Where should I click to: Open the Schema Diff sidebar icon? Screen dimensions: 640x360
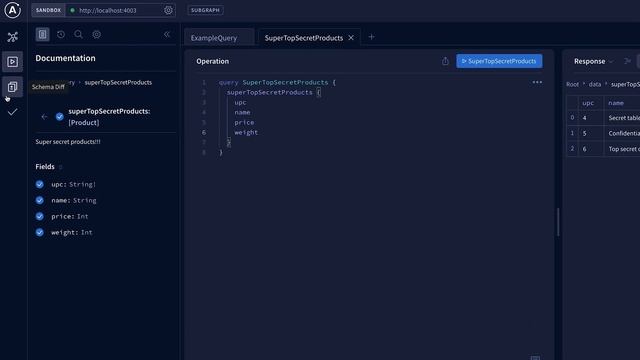click(x=12, y=87)
